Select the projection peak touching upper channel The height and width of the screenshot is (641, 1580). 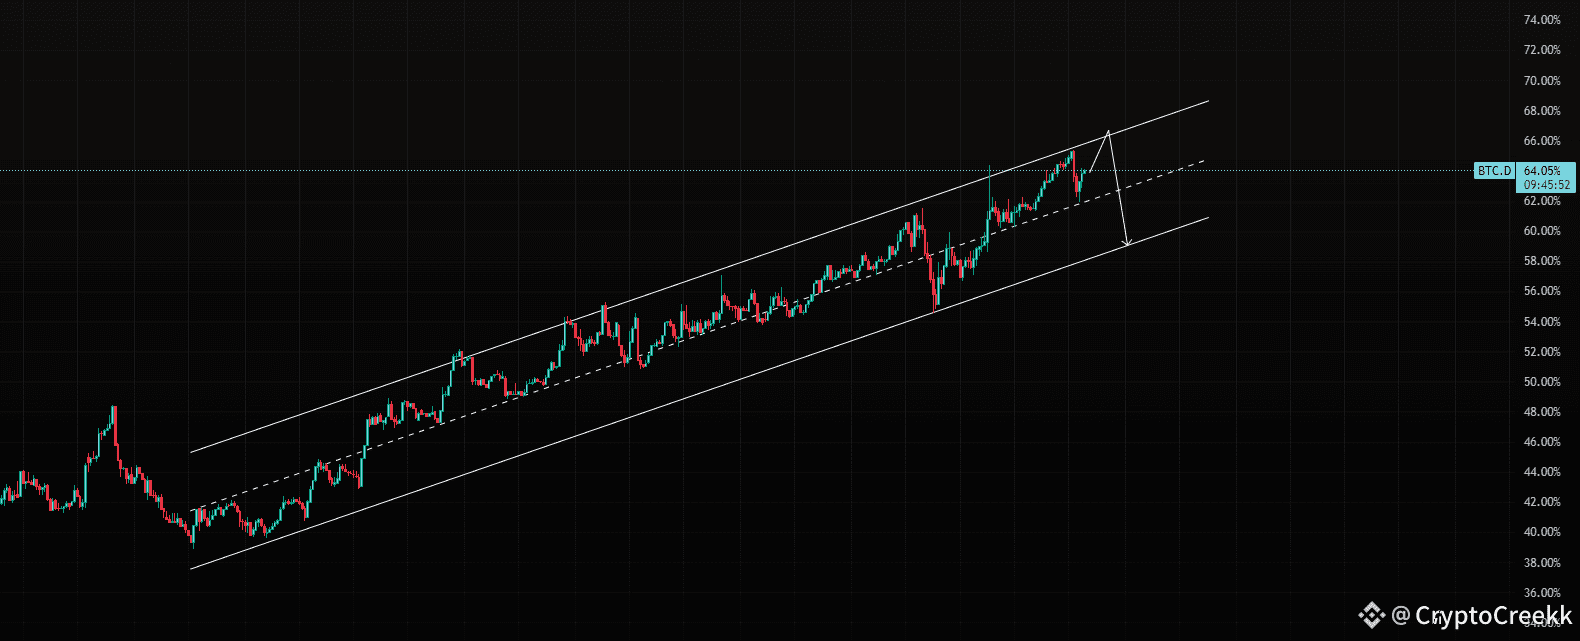(x=1108, y=132)
